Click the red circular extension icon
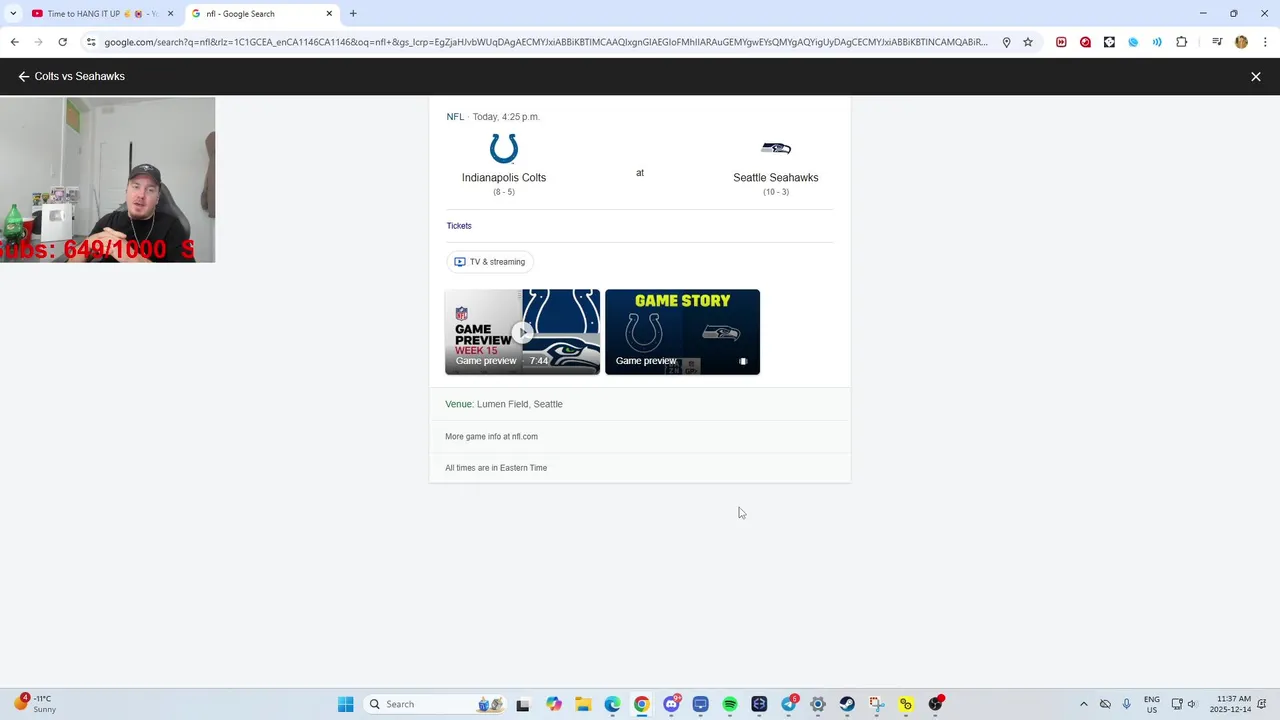Viewport: 1280px width, 720px height. coord(1085,42)
